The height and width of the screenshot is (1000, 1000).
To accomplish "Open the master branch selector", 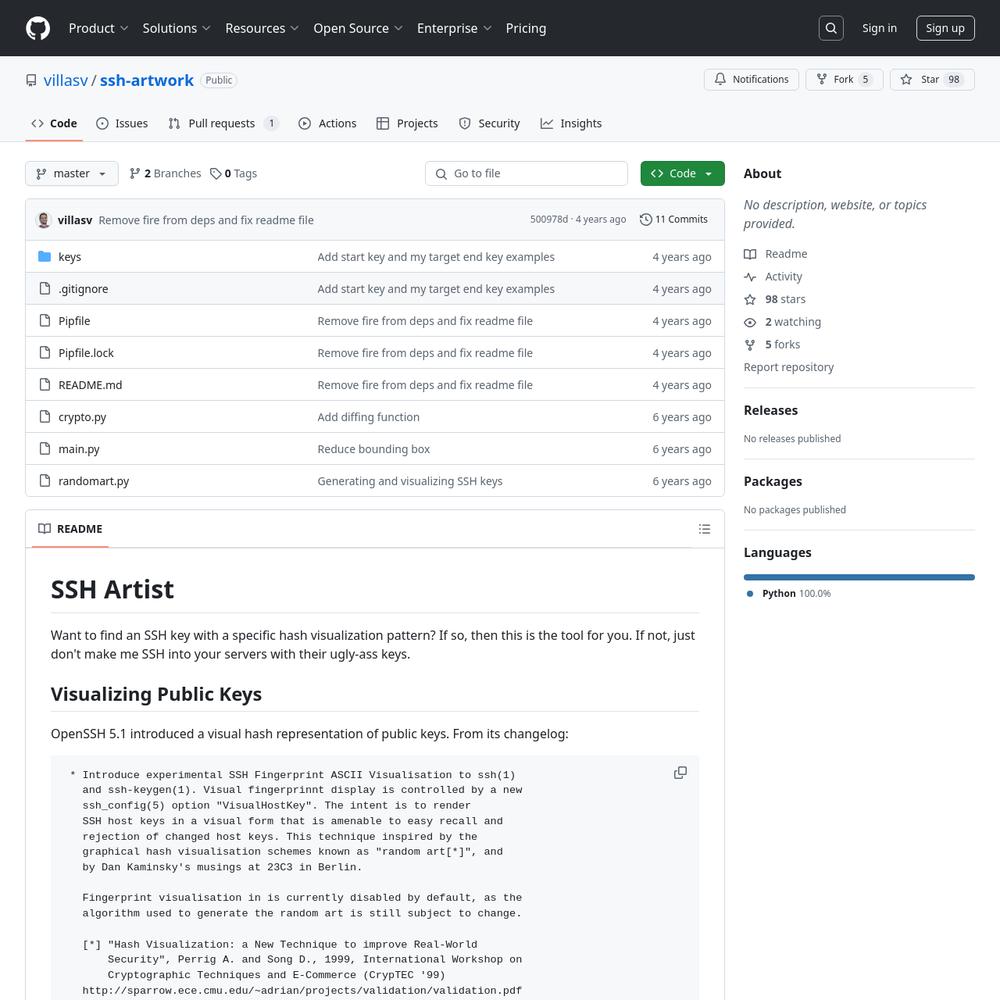I will pos(71,173).
